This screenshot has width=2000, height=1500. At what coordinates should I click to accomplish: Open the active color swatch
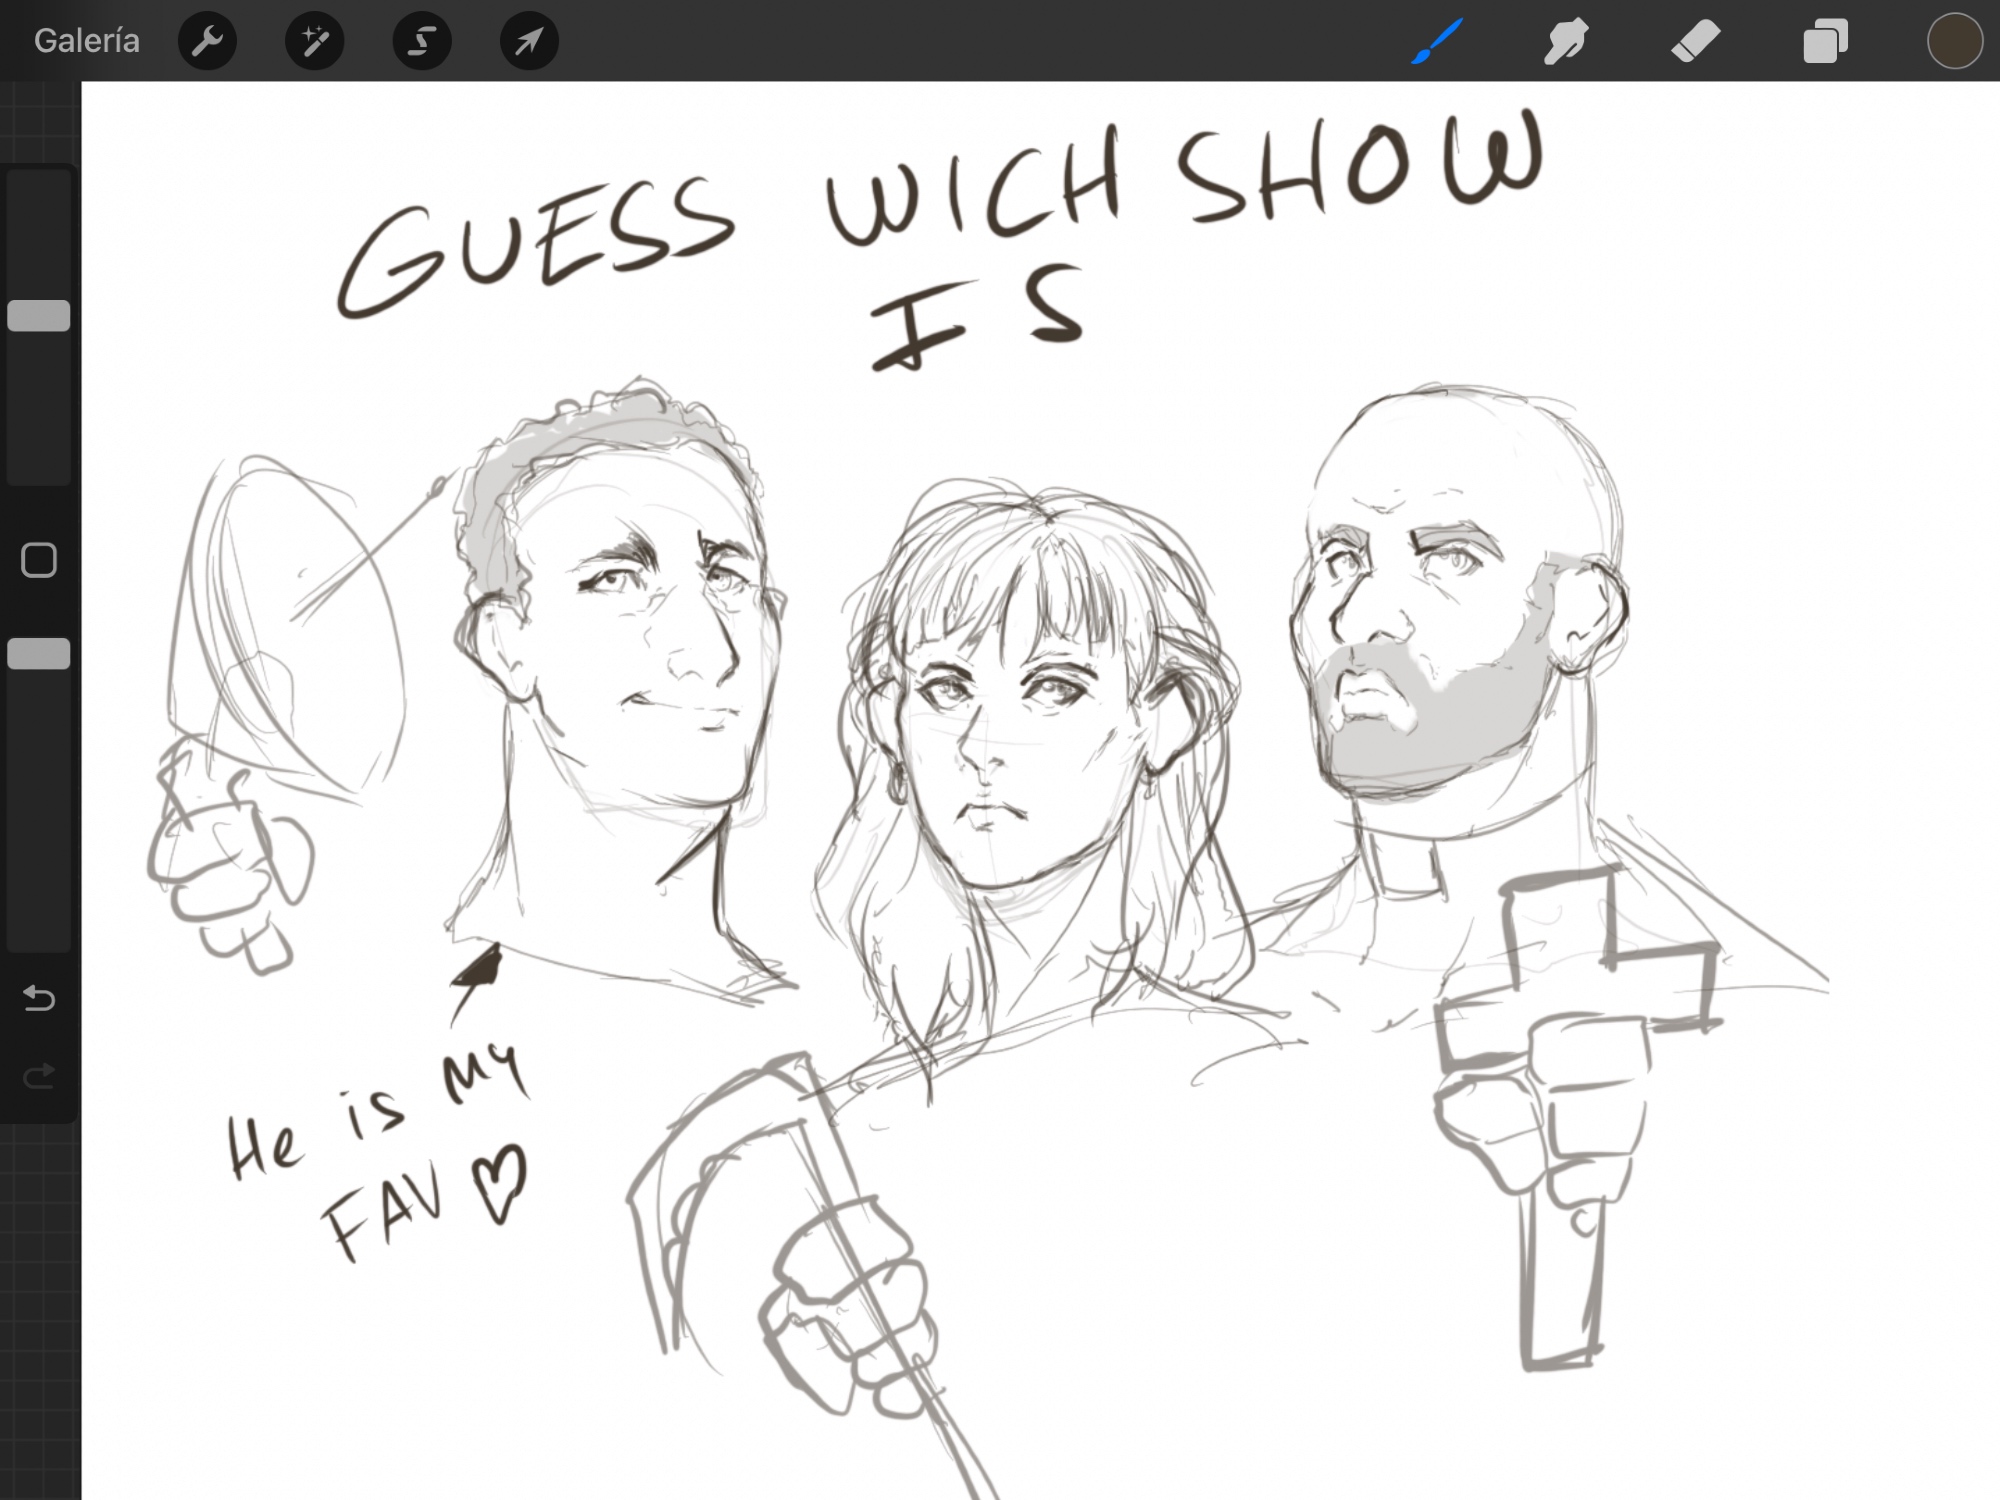pos(1954,41)
